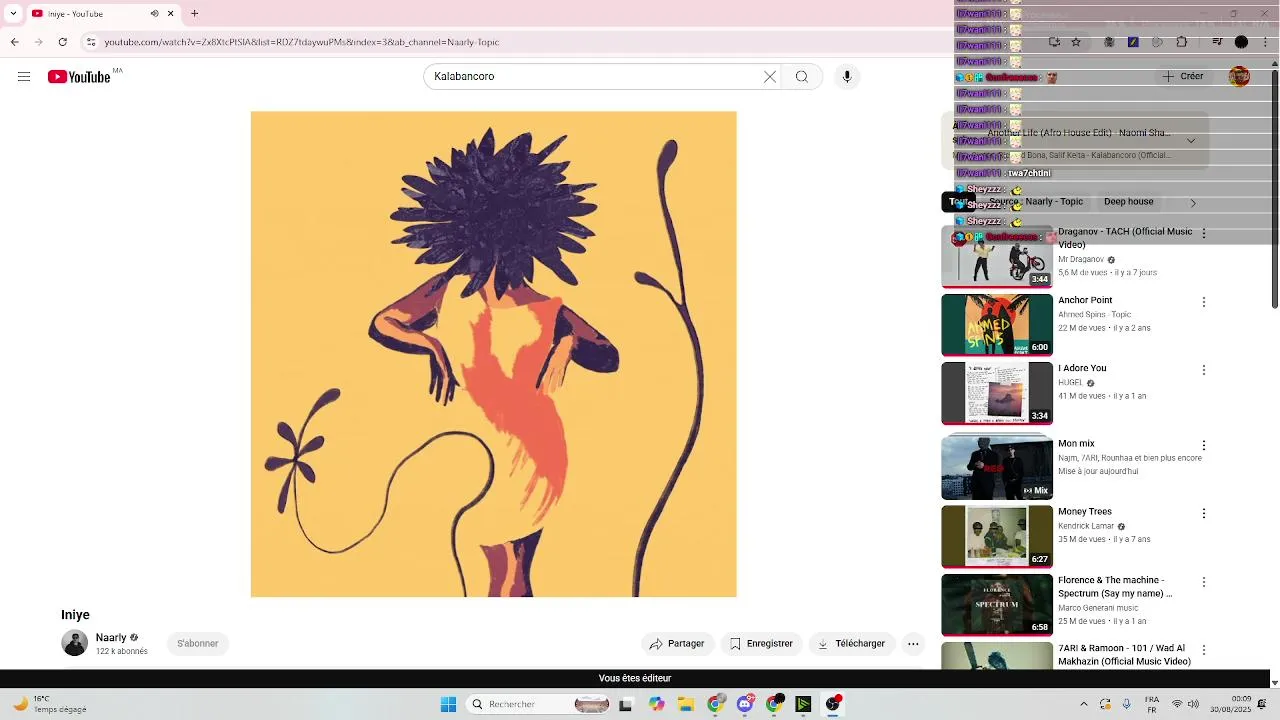Open the Anchor Point thumbnail
Viewport: 1280px width, 720px height.
coord(997,325)
